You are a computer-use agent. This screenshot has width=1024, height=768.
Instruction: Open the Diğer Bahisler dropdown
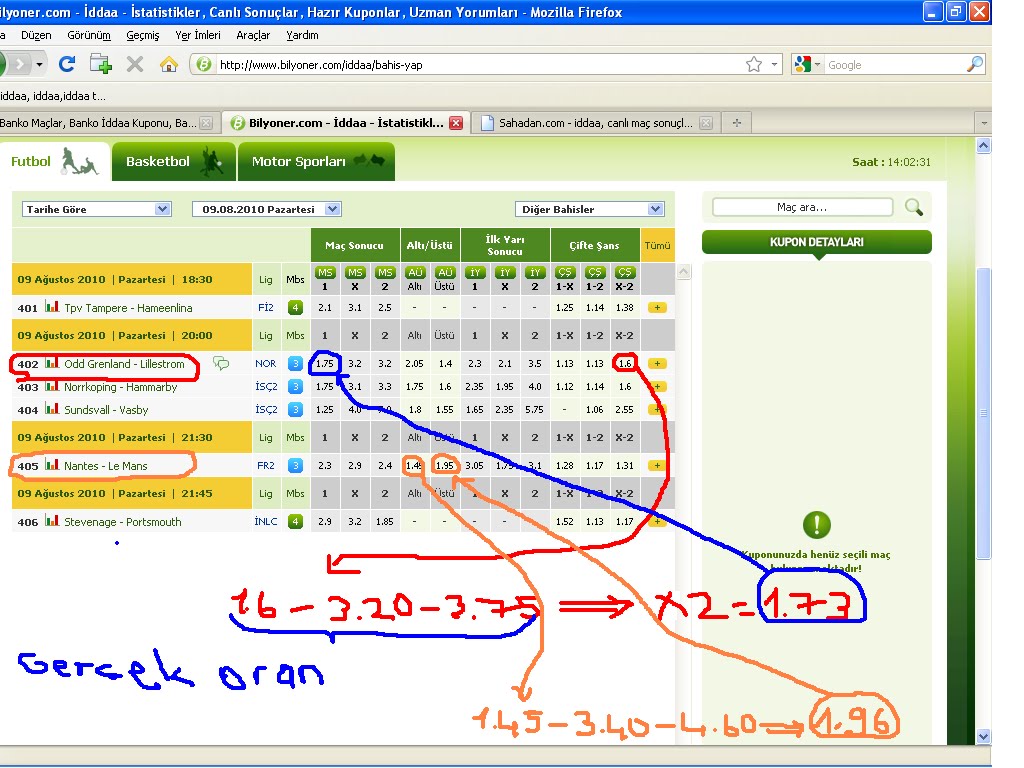pos(590,209)
